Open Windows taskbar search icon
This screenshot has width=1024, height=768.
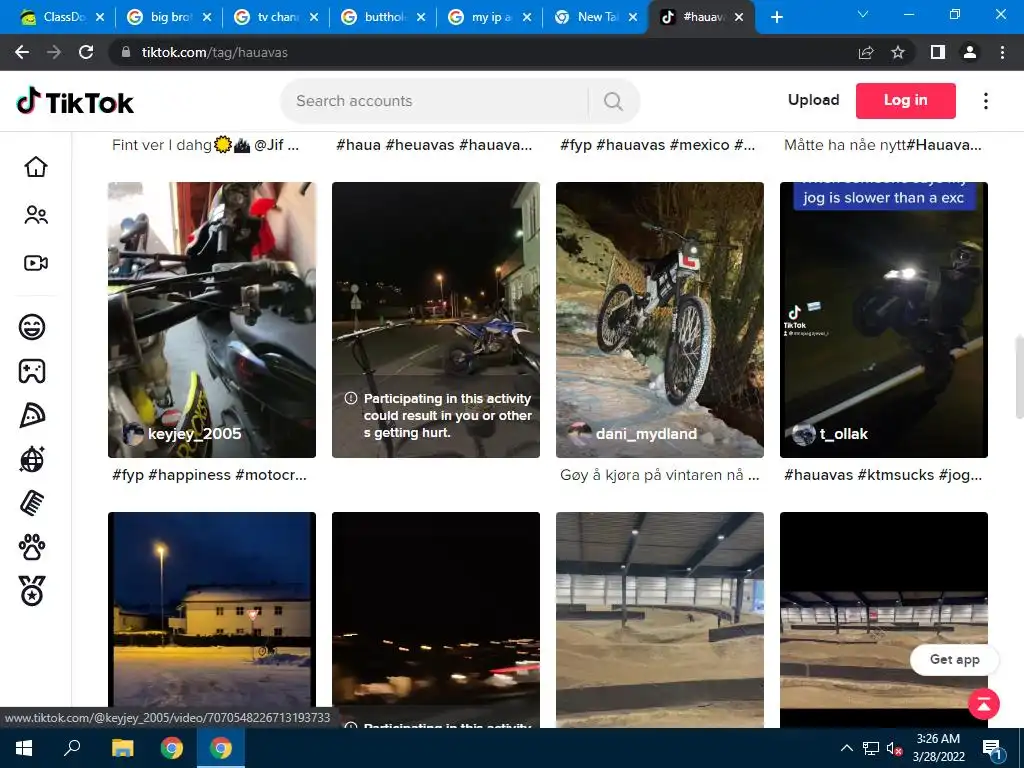pos(72,748)
